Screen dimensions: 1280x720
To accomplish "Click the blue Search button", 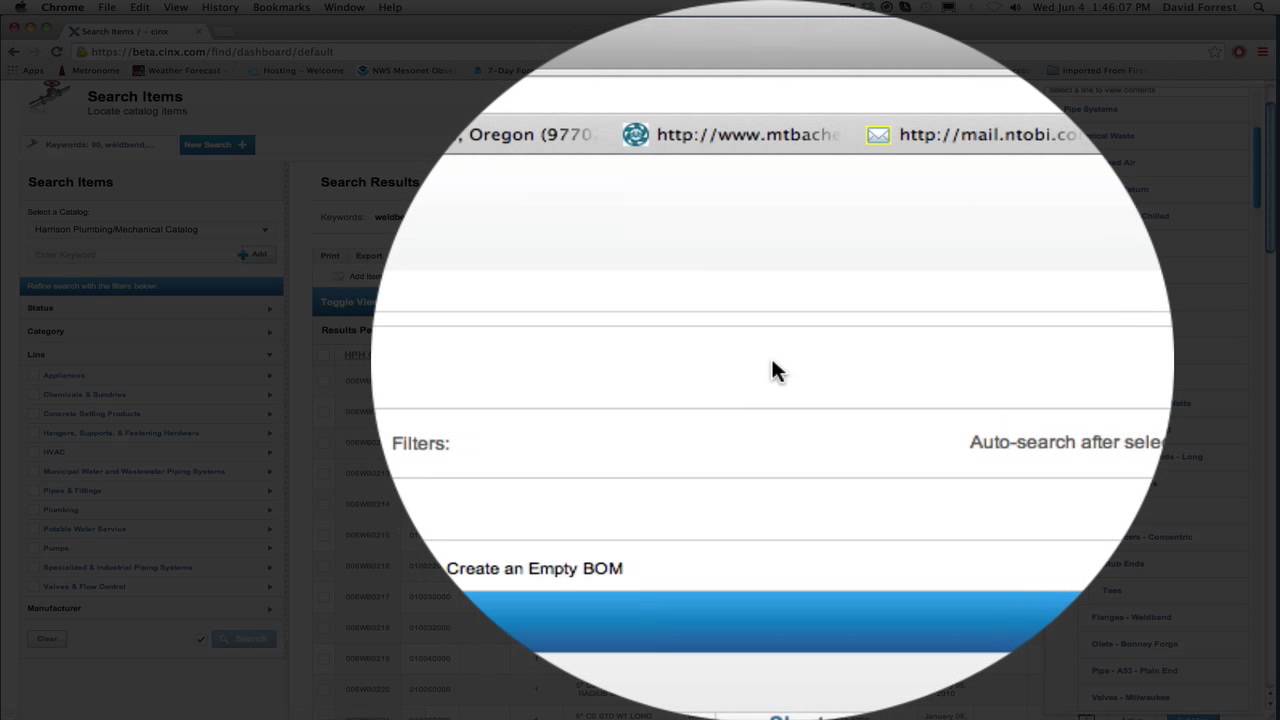I will [243, 638].
